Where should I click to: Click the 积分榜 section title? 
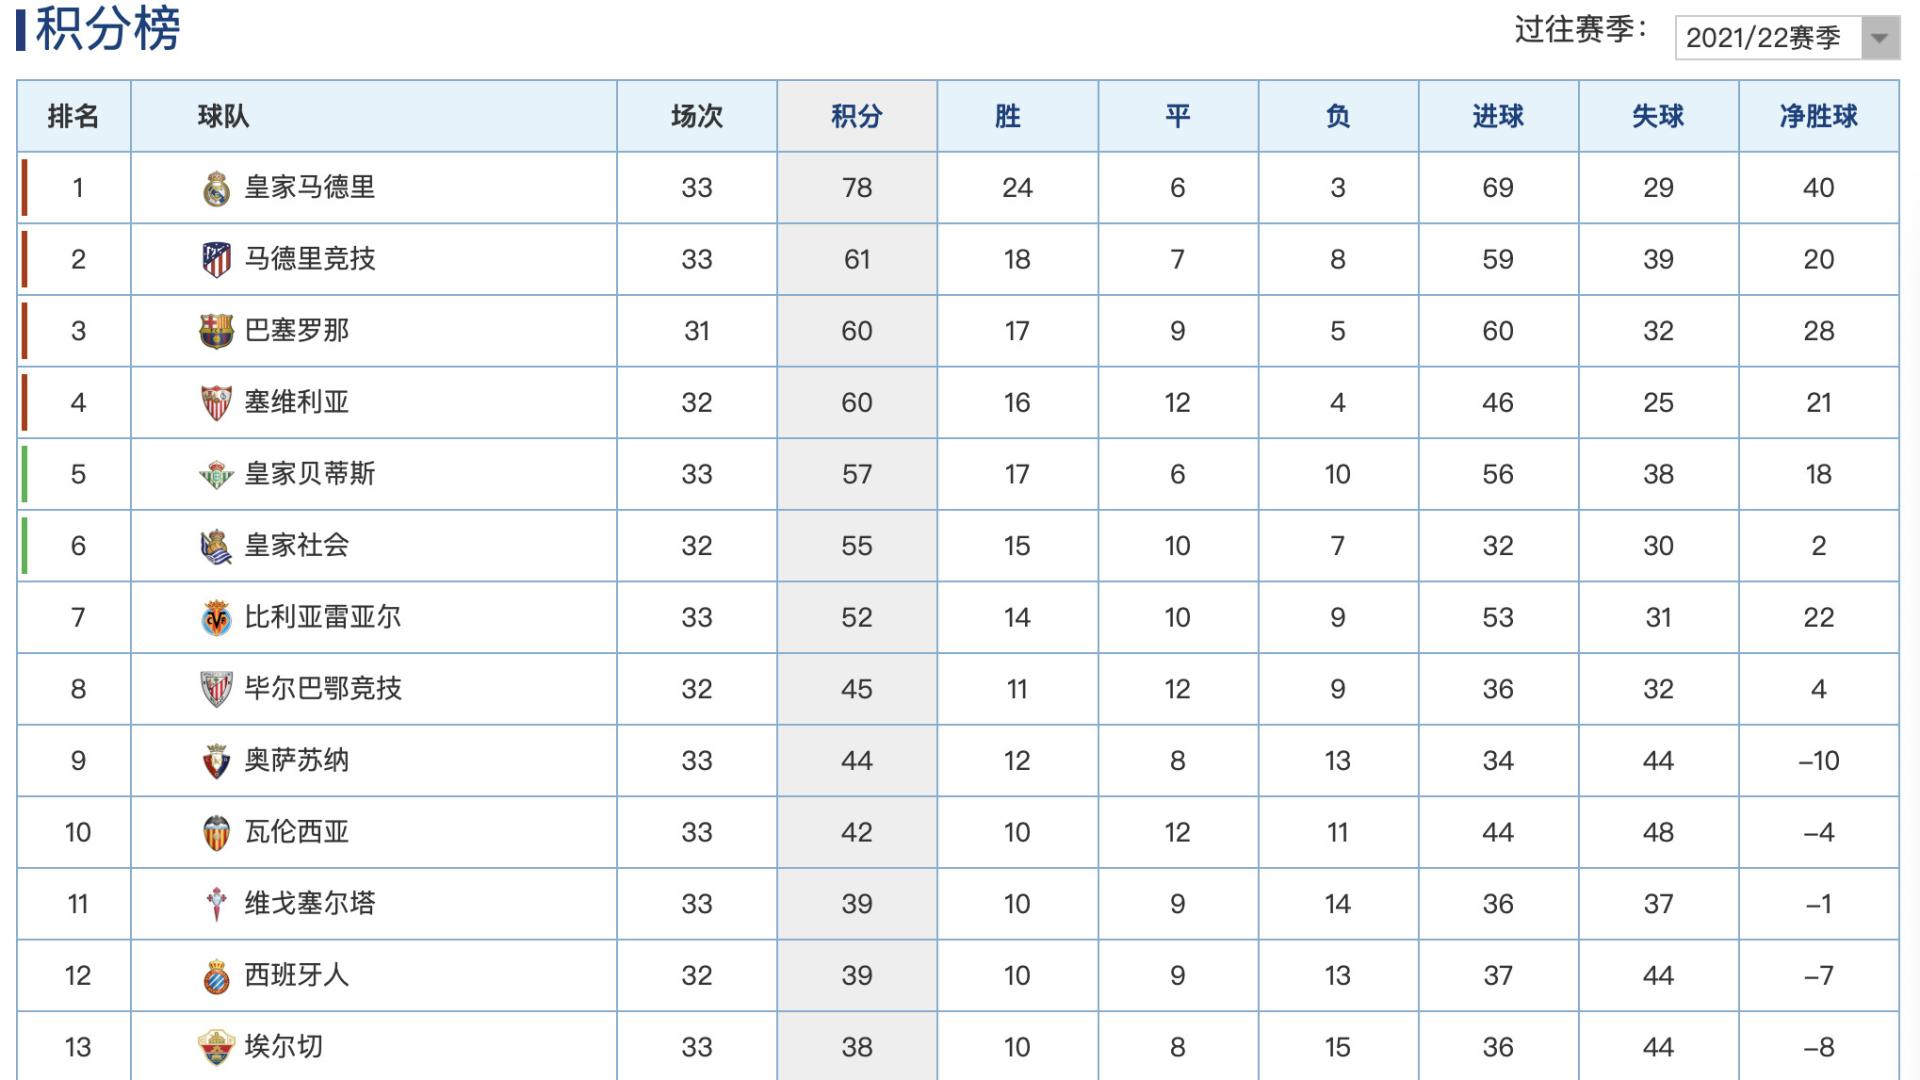[x=107, y=29]
